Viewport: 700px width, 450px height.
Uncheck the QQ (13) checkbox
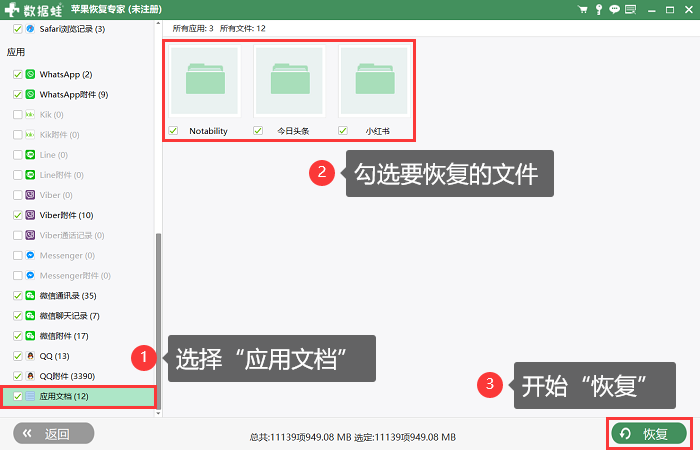click(x=17, y=355)
